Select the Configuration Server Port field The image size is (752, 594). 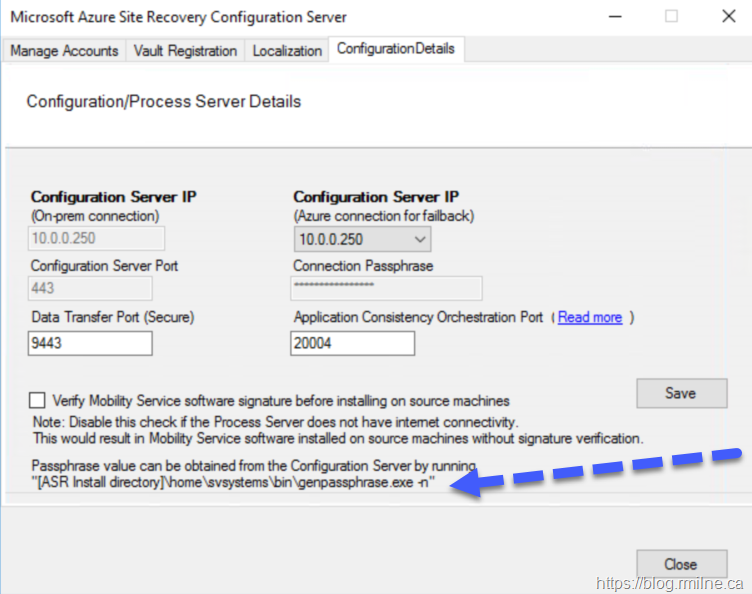(x=90, y=289)
